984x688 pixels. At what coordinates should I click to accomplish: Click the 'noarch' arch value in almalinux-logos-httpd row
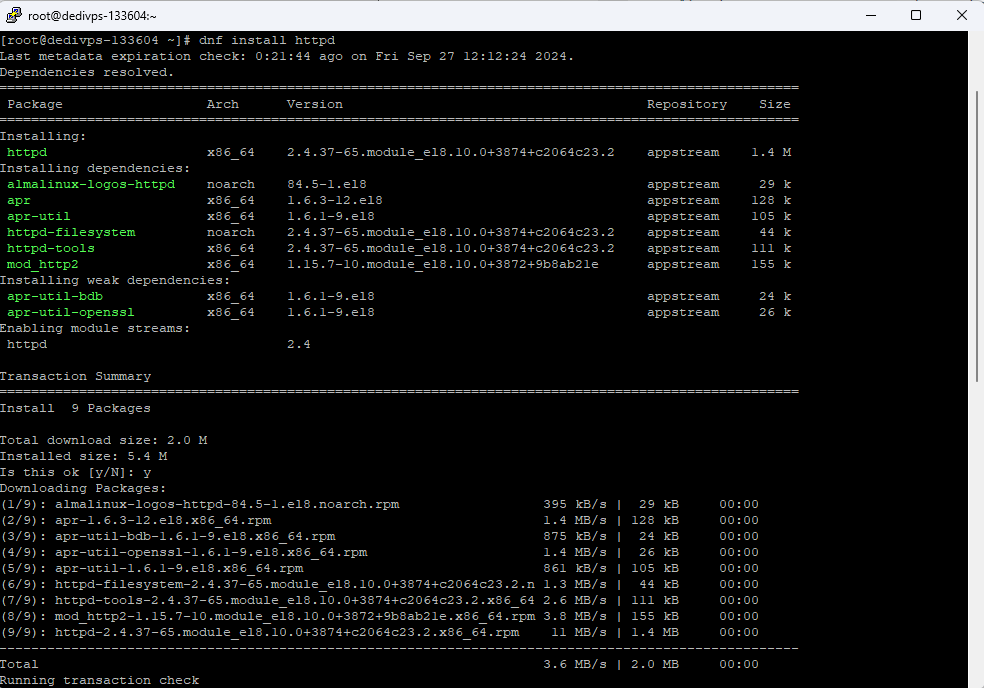[231, 185]
